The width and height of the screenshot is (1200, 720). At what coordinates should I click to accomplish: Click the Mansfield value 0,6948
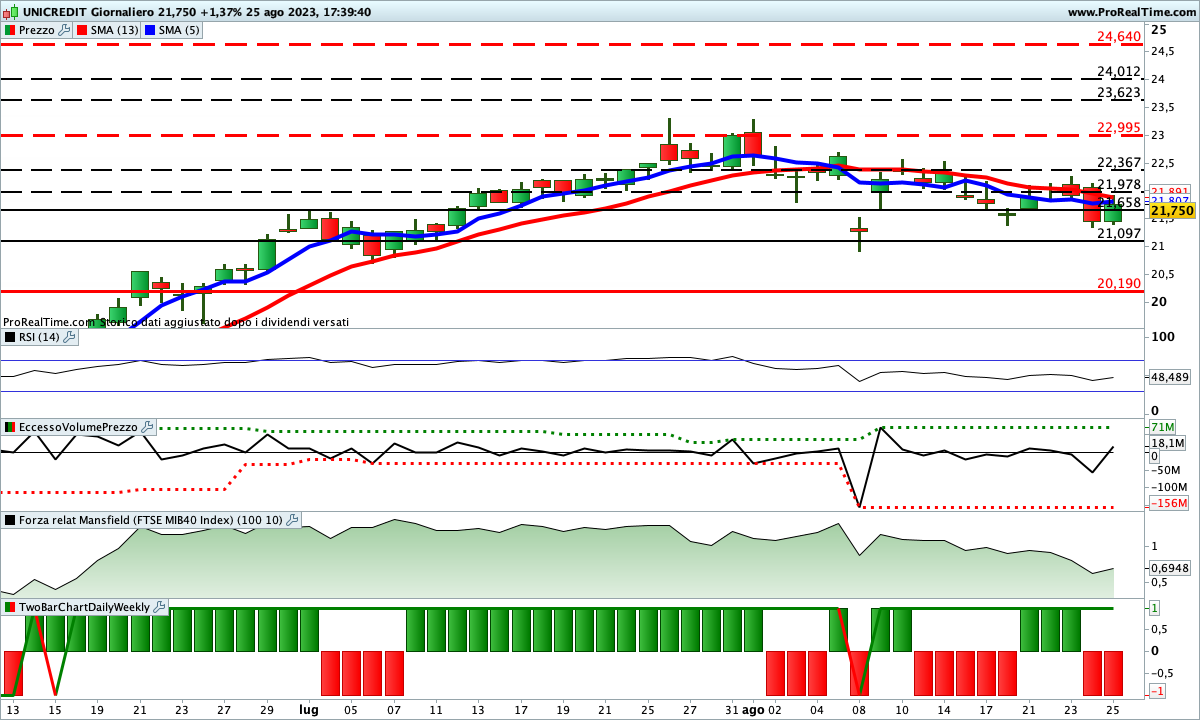point(1170,568)
